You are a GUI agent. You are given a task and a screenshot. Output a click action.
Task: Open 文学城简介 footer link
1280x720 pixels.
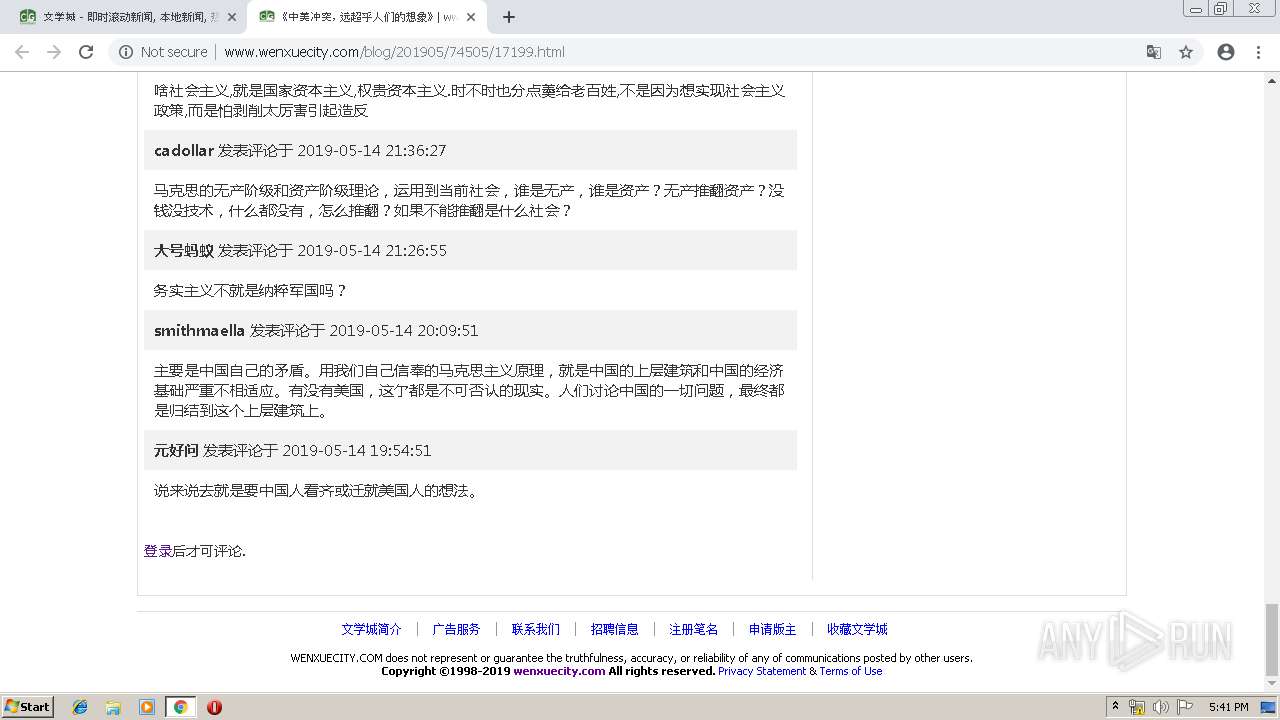click(371, 629)
